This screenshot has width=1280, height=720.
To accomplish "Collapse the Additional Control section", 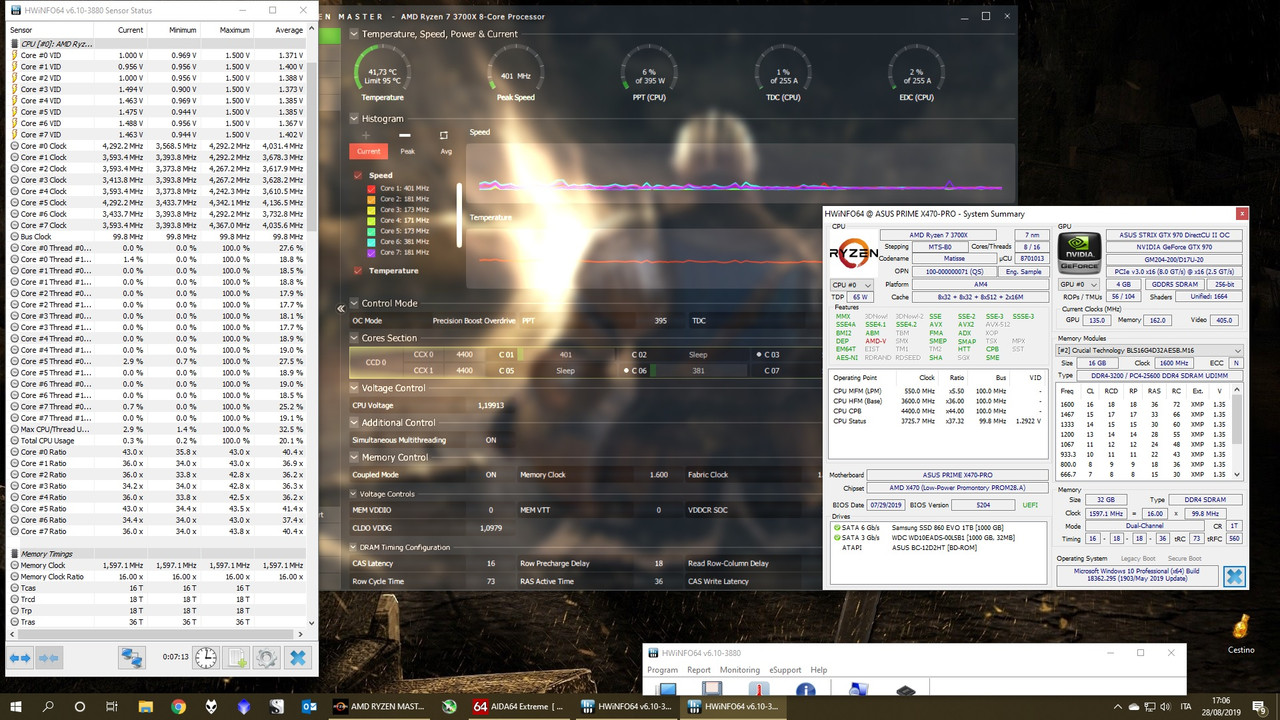I will [x=354, y=422].
